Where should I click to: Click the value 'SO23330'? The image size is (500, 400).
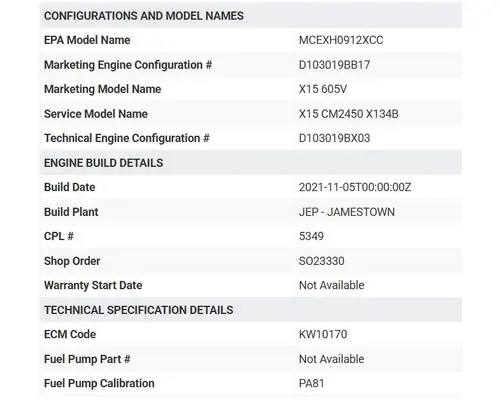tap(322, 261)
